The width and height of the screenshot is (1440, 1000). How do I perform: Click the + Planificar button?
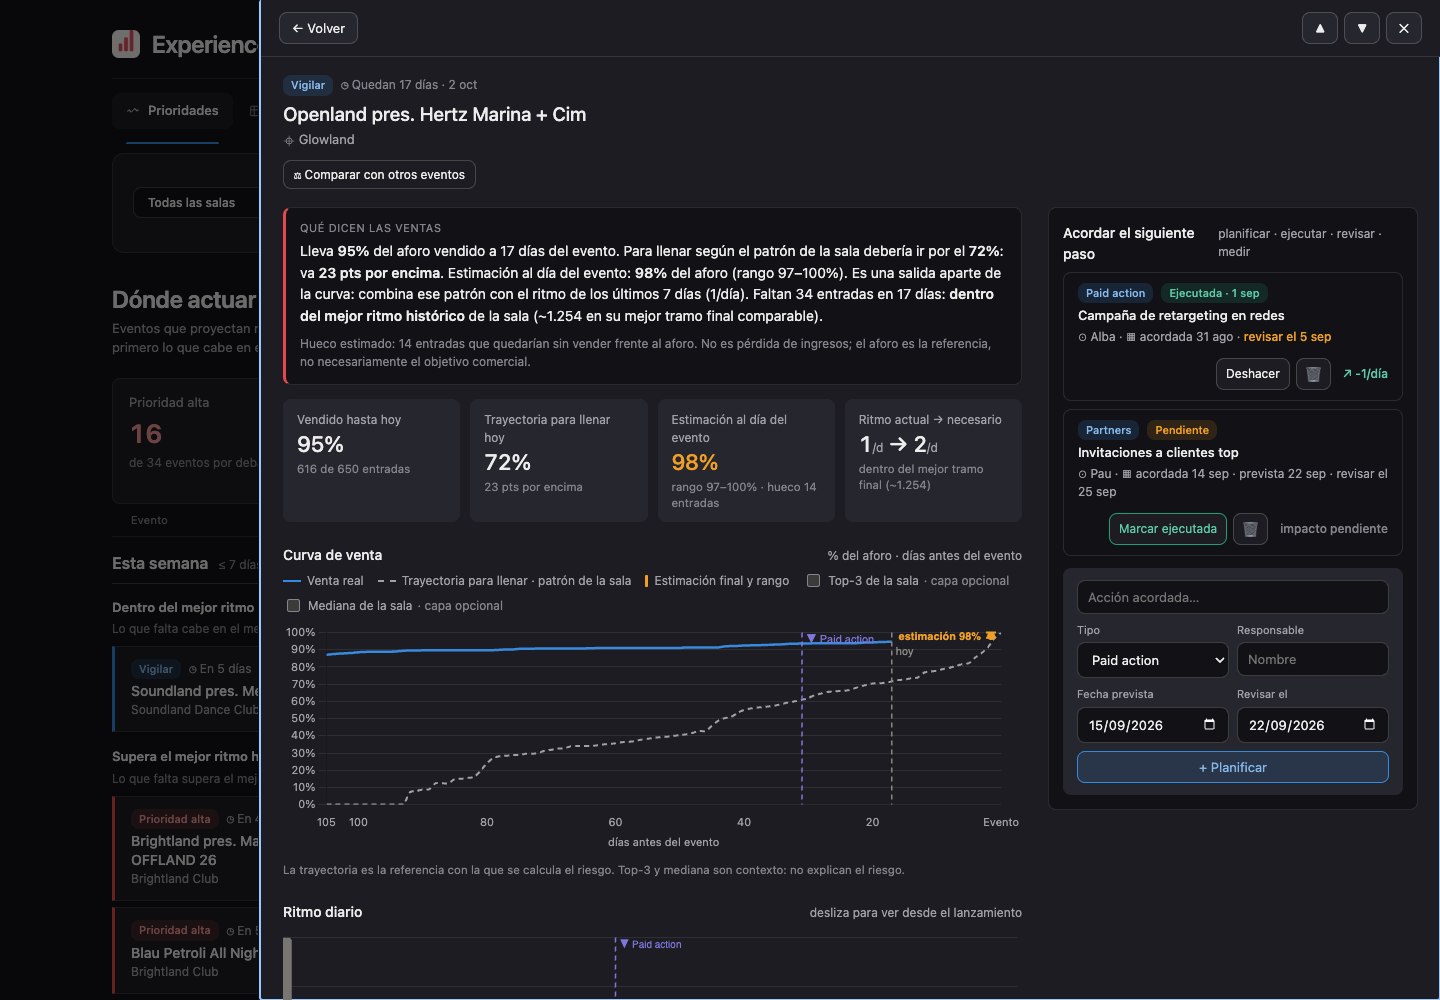pyautogui.click(x=1232, y=767)
